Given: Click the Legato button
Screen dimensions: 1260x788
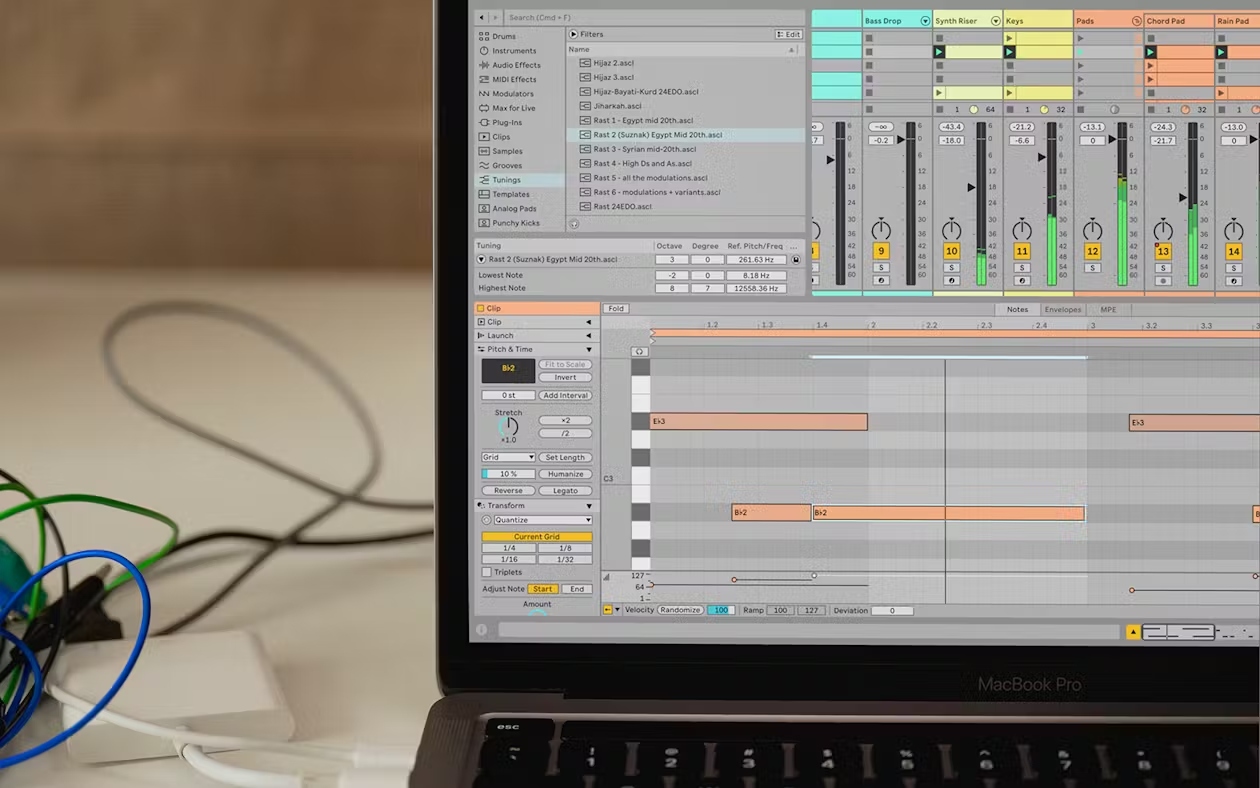Looking at the screenshot, I should tap(565, 490).
